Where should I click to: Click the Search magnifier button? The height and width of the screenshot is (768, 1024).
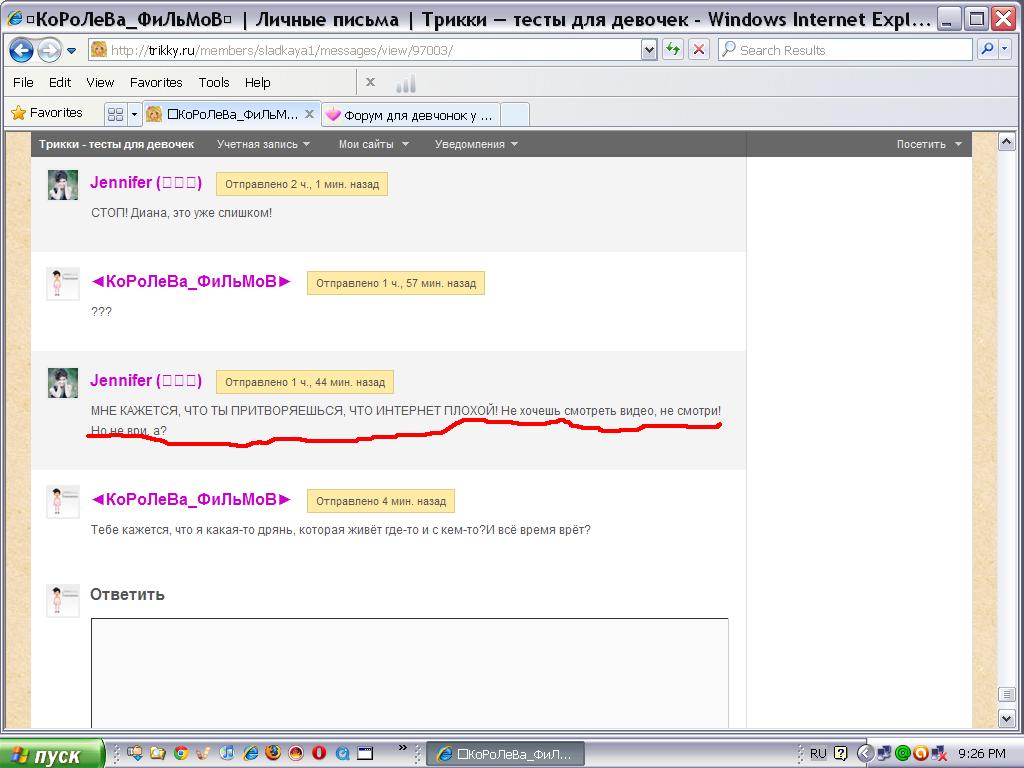pos(988,50)
